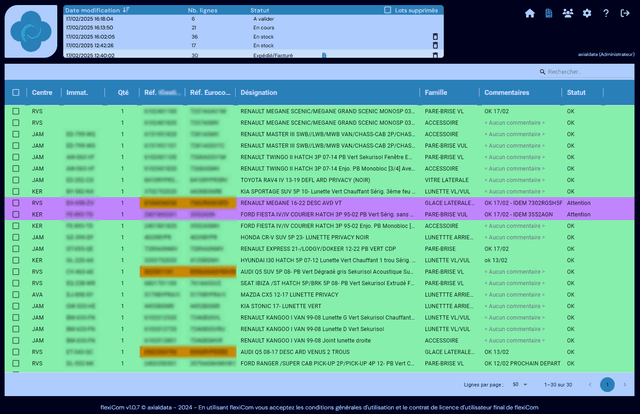Viewport: 640px width, 414px height.
Task: Click comment 'OK 17/02 - IDEM 3552AGN'
Action: tap(518, 214)
